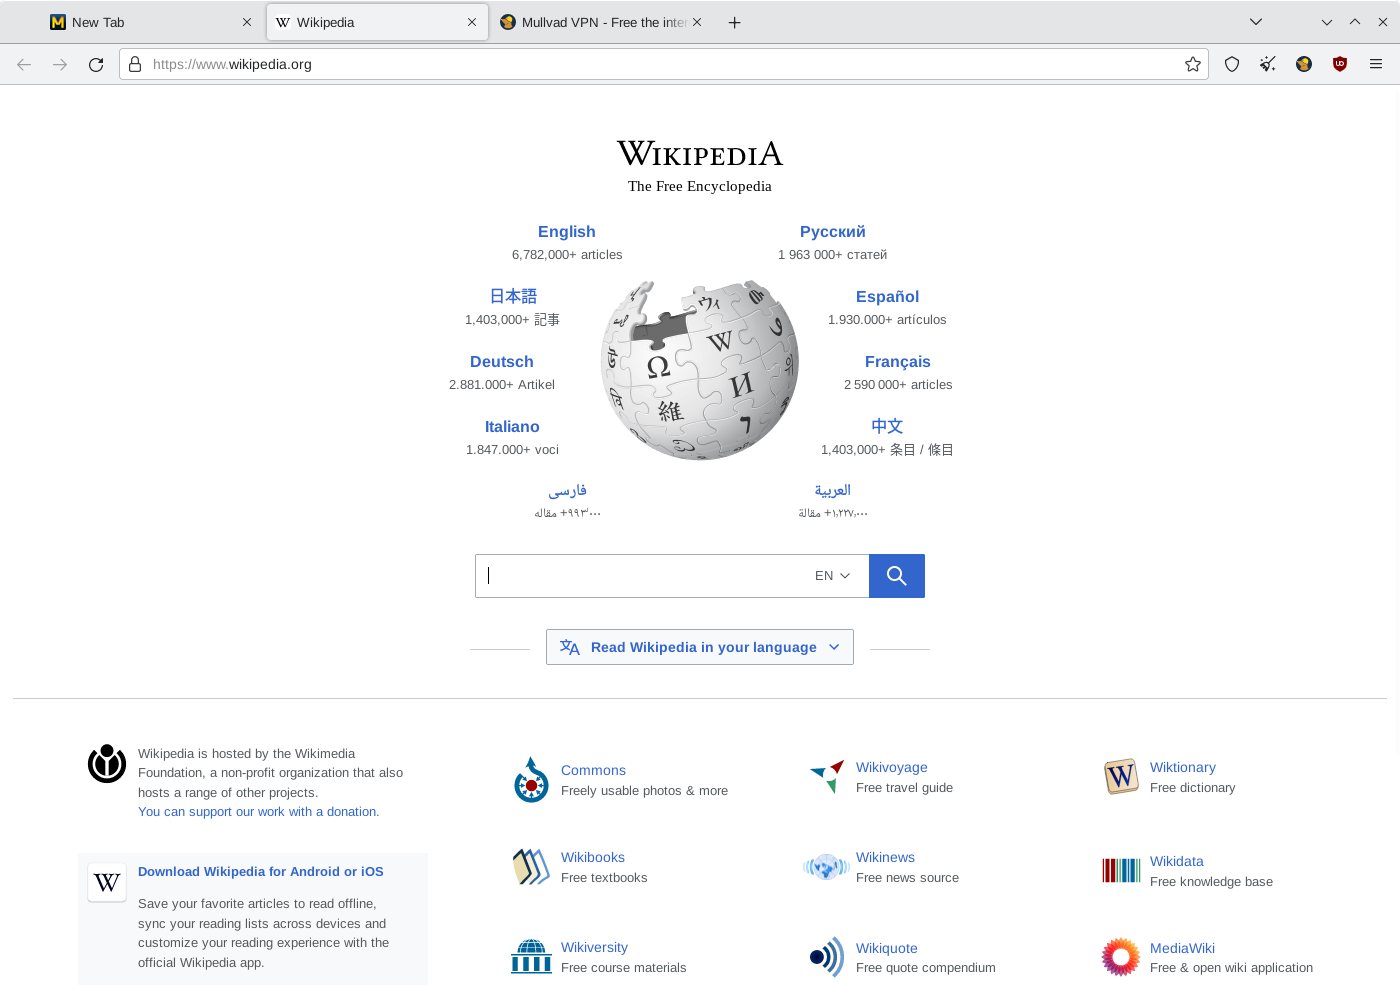The height and width of the screenshot is (985, 1400).
Task: Open the EN search language dropdown
Action: 832,576
